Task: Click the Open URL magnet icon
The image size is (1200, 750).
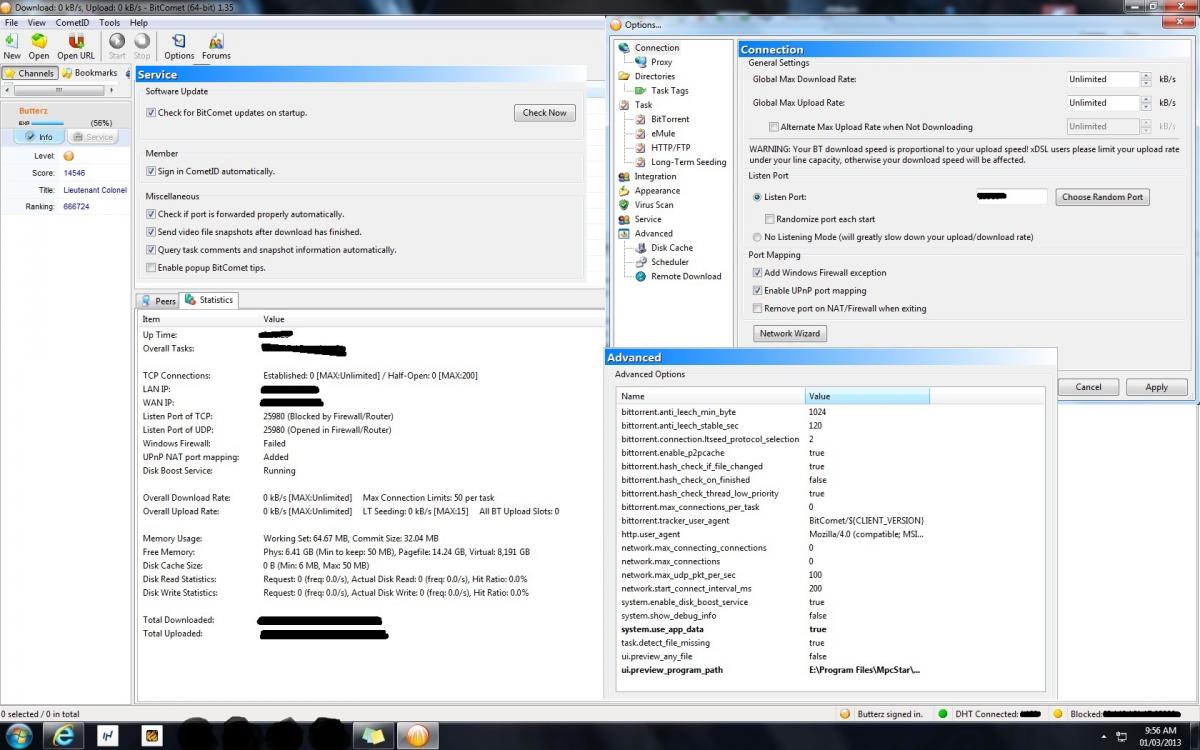Action: (x=75, y=42)
